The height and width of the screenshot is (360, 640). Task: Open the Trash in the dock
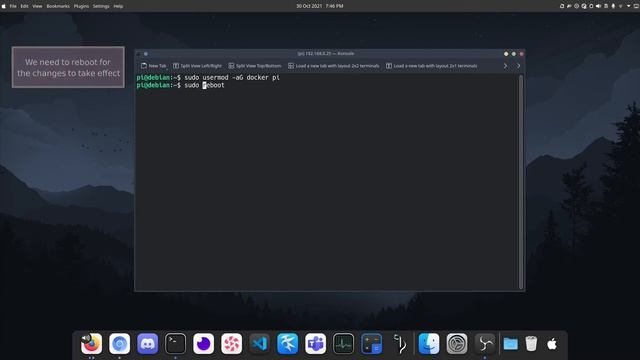point(531,344)
